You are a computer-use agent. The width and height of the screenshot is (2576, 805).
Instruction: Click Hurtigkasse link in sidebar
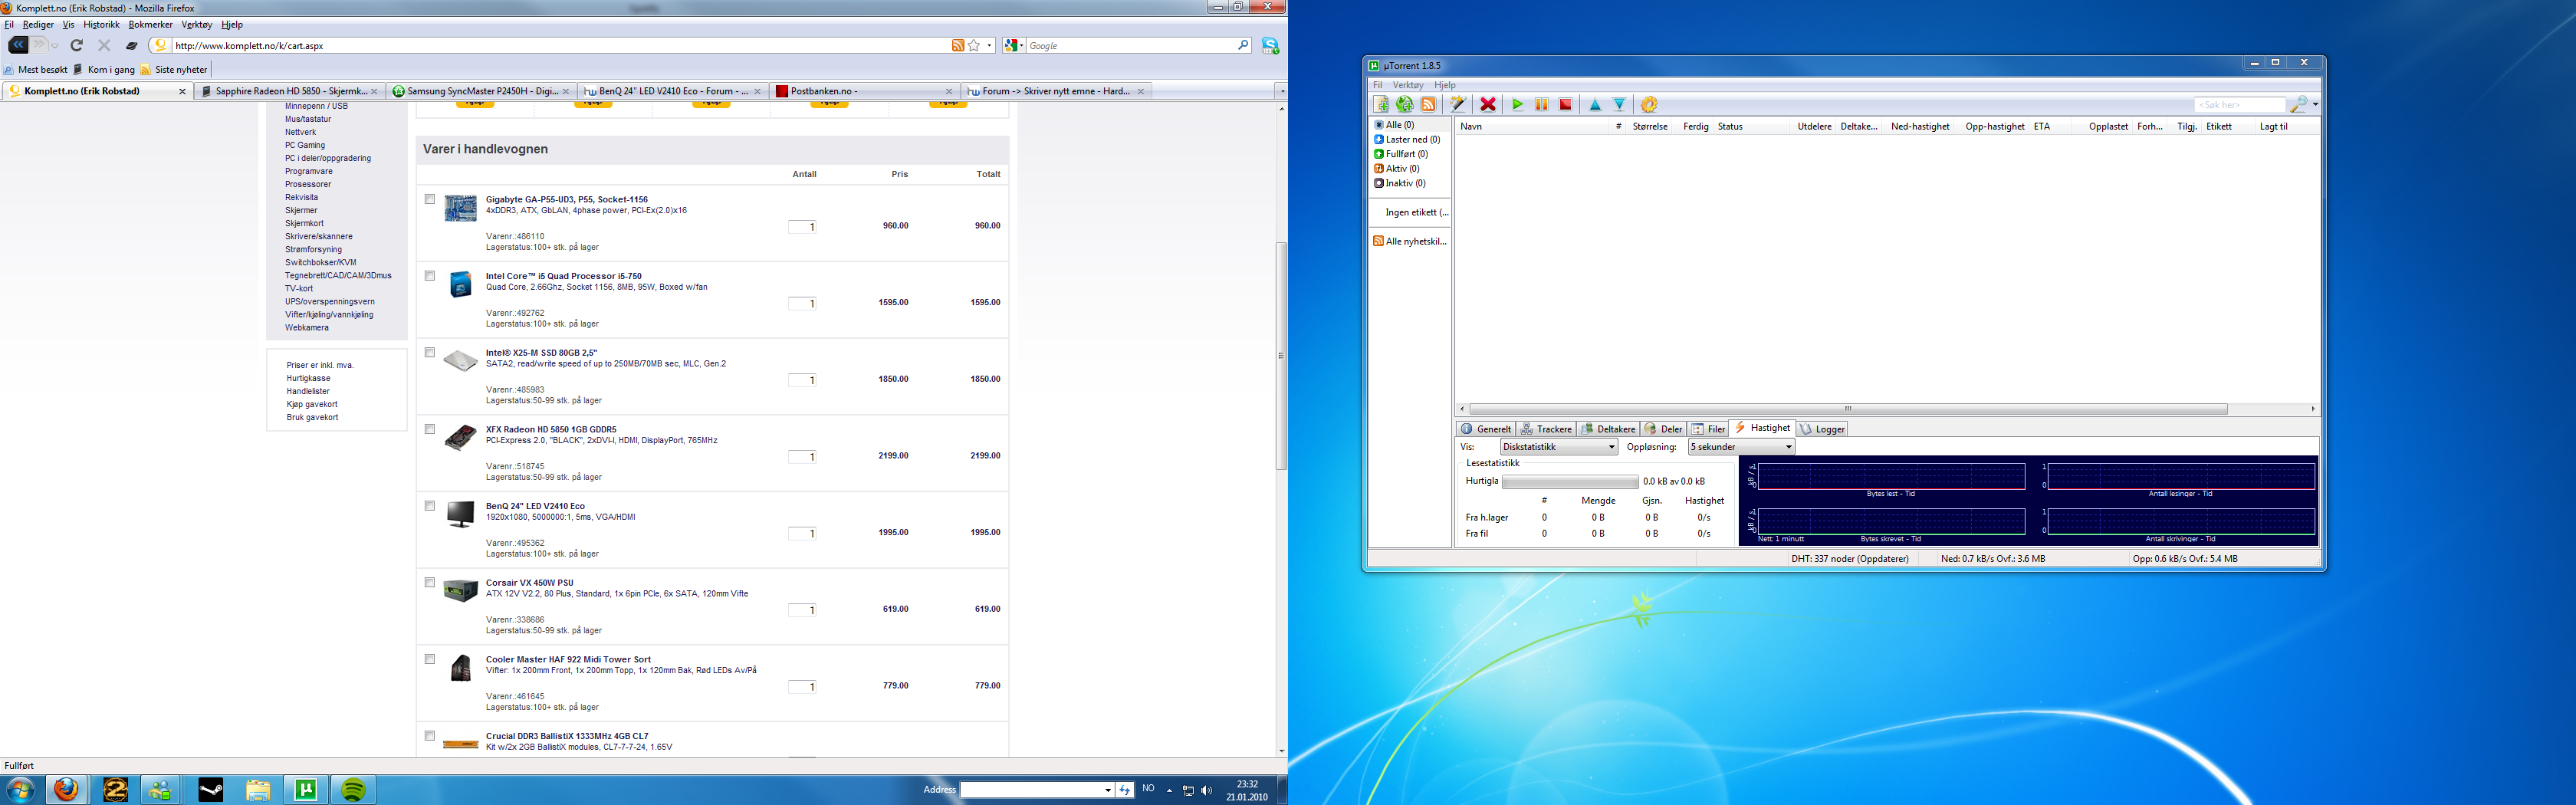point(308,378)
